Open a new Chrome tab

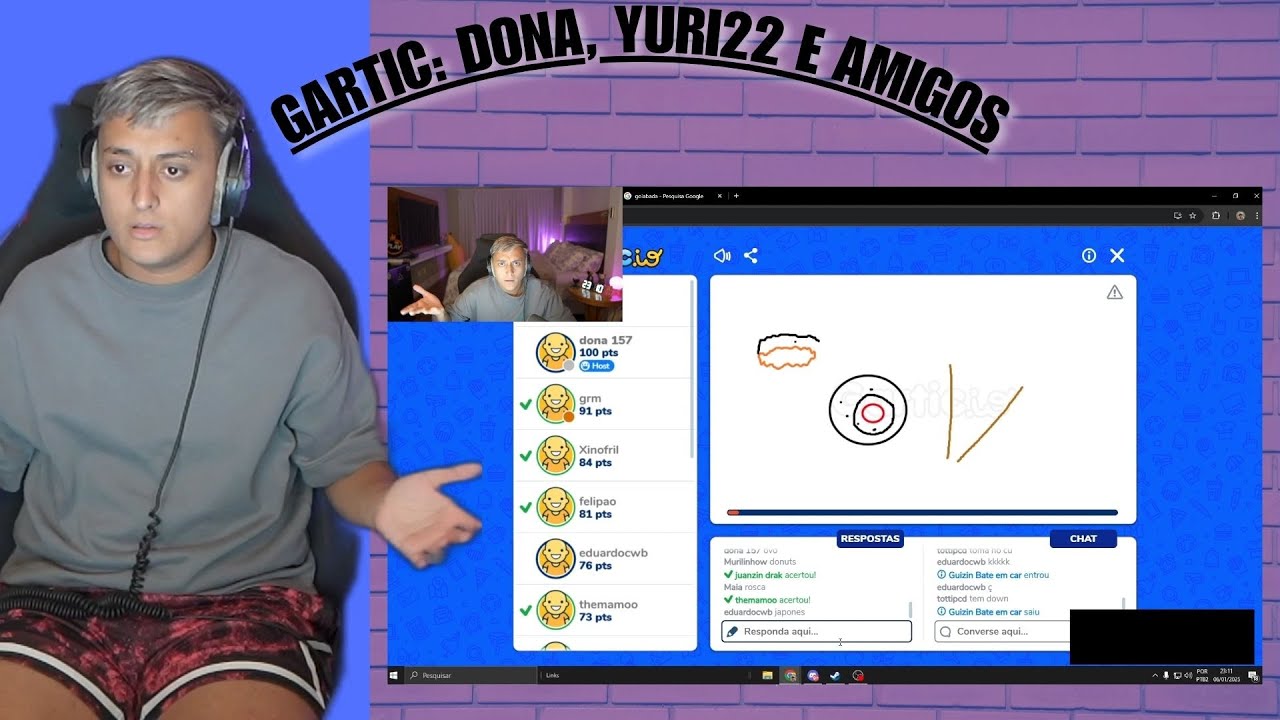[736, 196]
